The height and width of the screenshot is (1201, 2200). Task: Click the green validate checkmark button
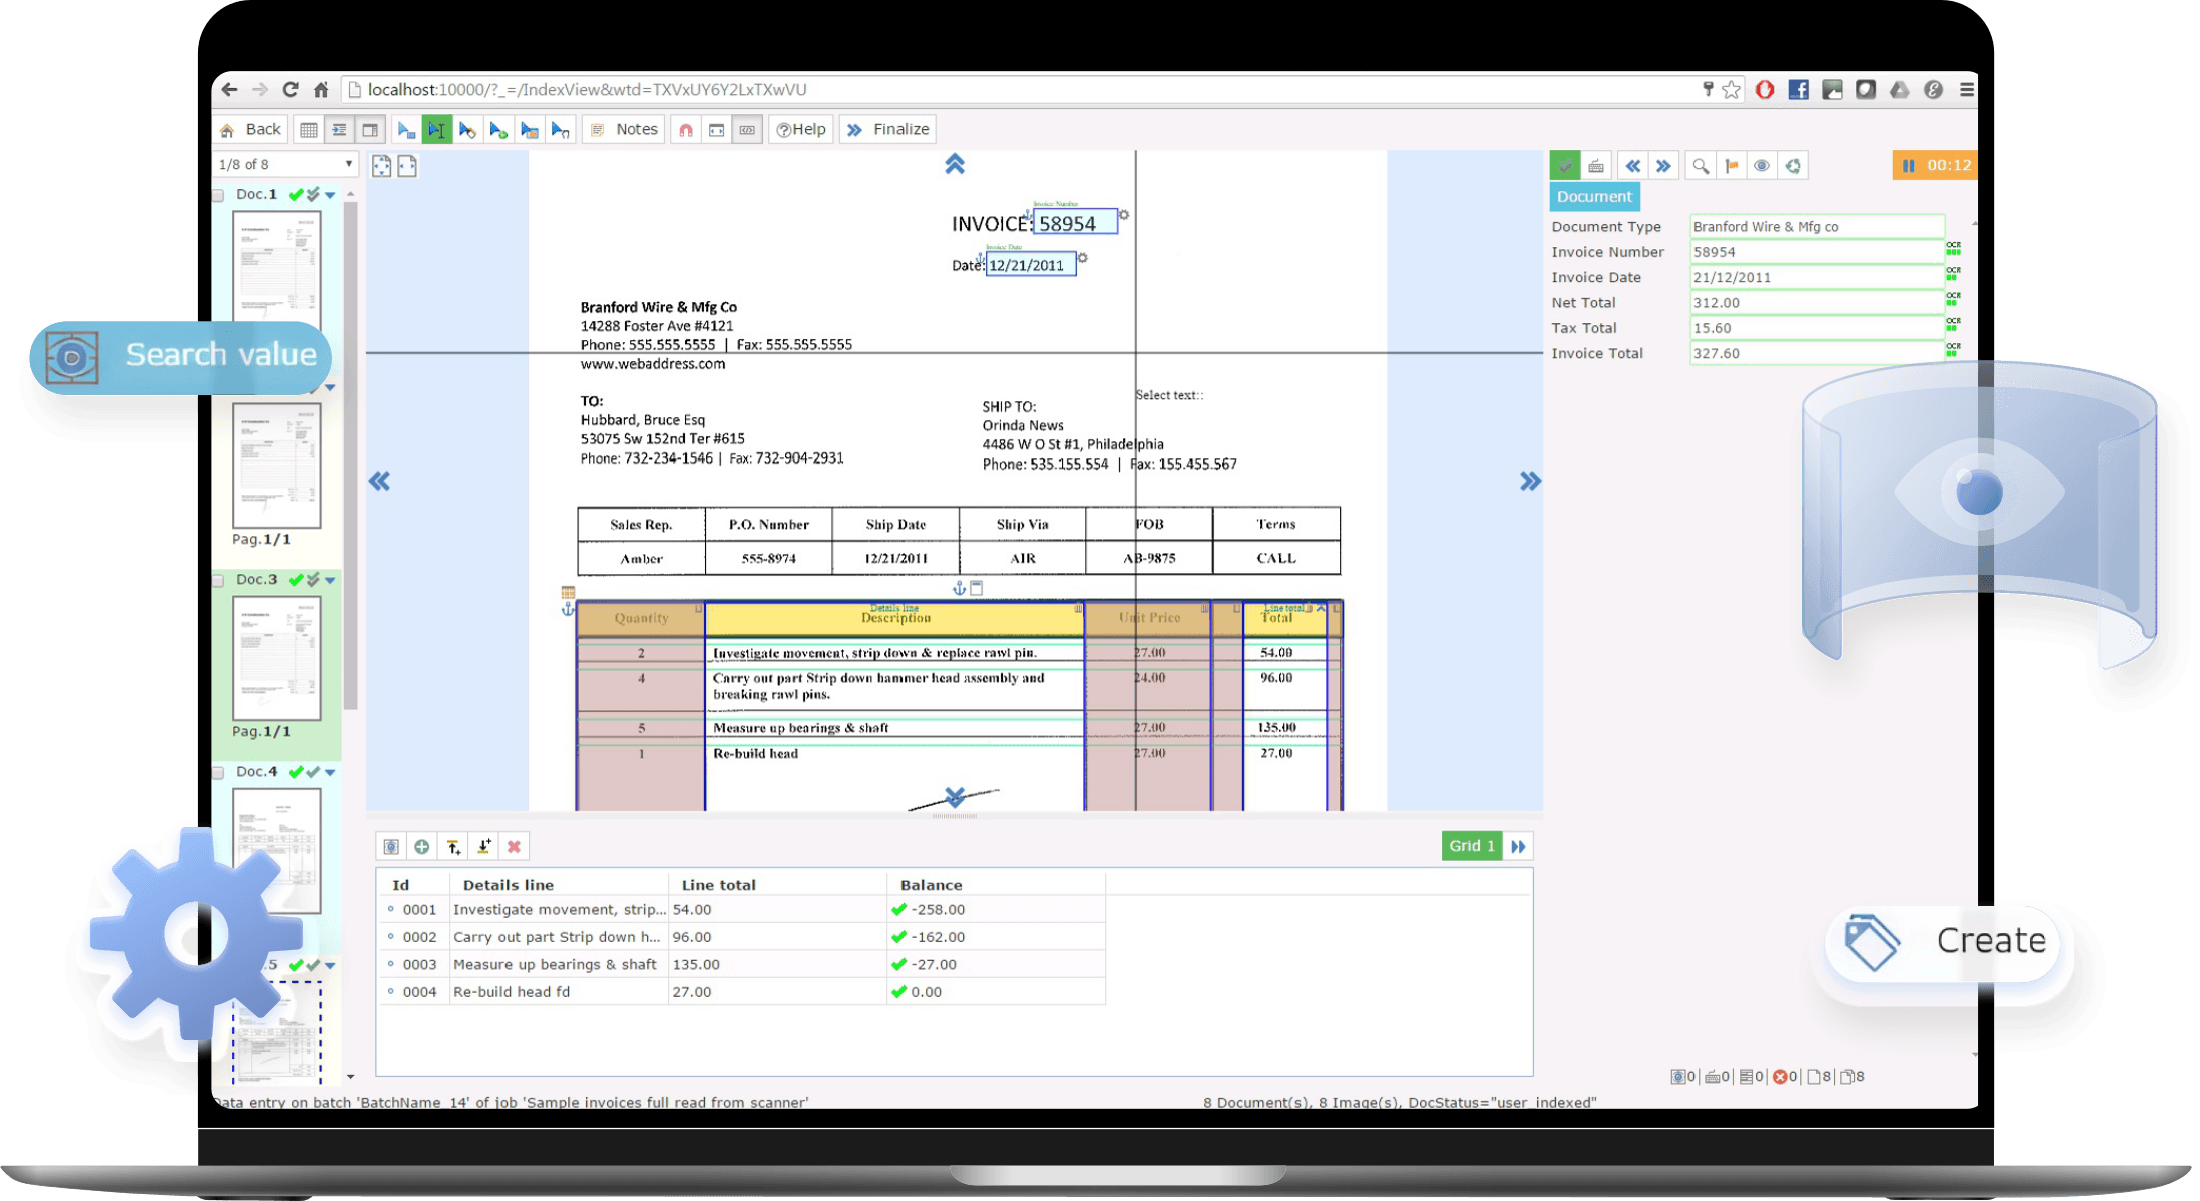pos(1565,166)
